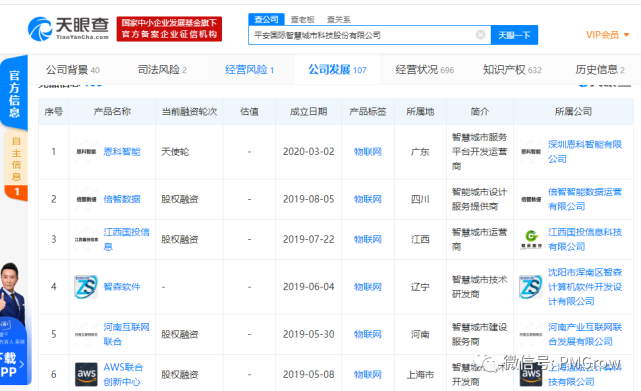Click the 产品名称 column header

pos(112,112)
